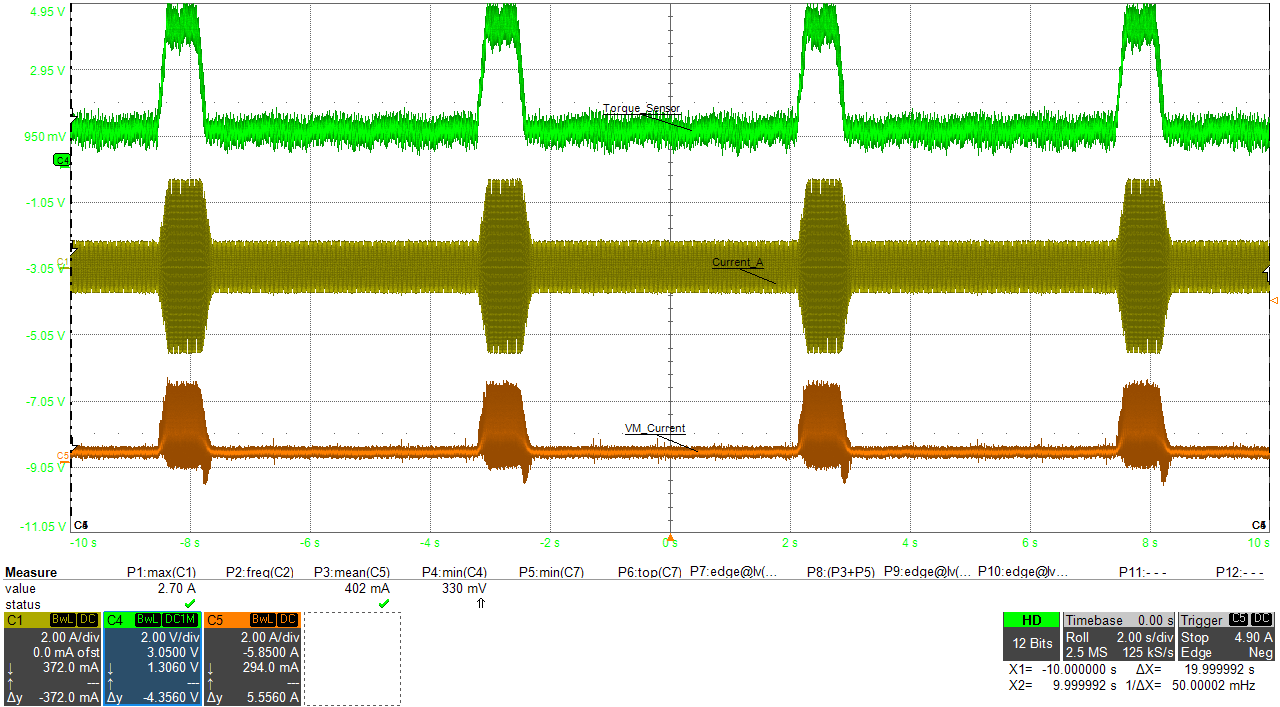Open the C4 channel descriptor box
Screen dimensions: 1280x707
click(x=152, y=659)
